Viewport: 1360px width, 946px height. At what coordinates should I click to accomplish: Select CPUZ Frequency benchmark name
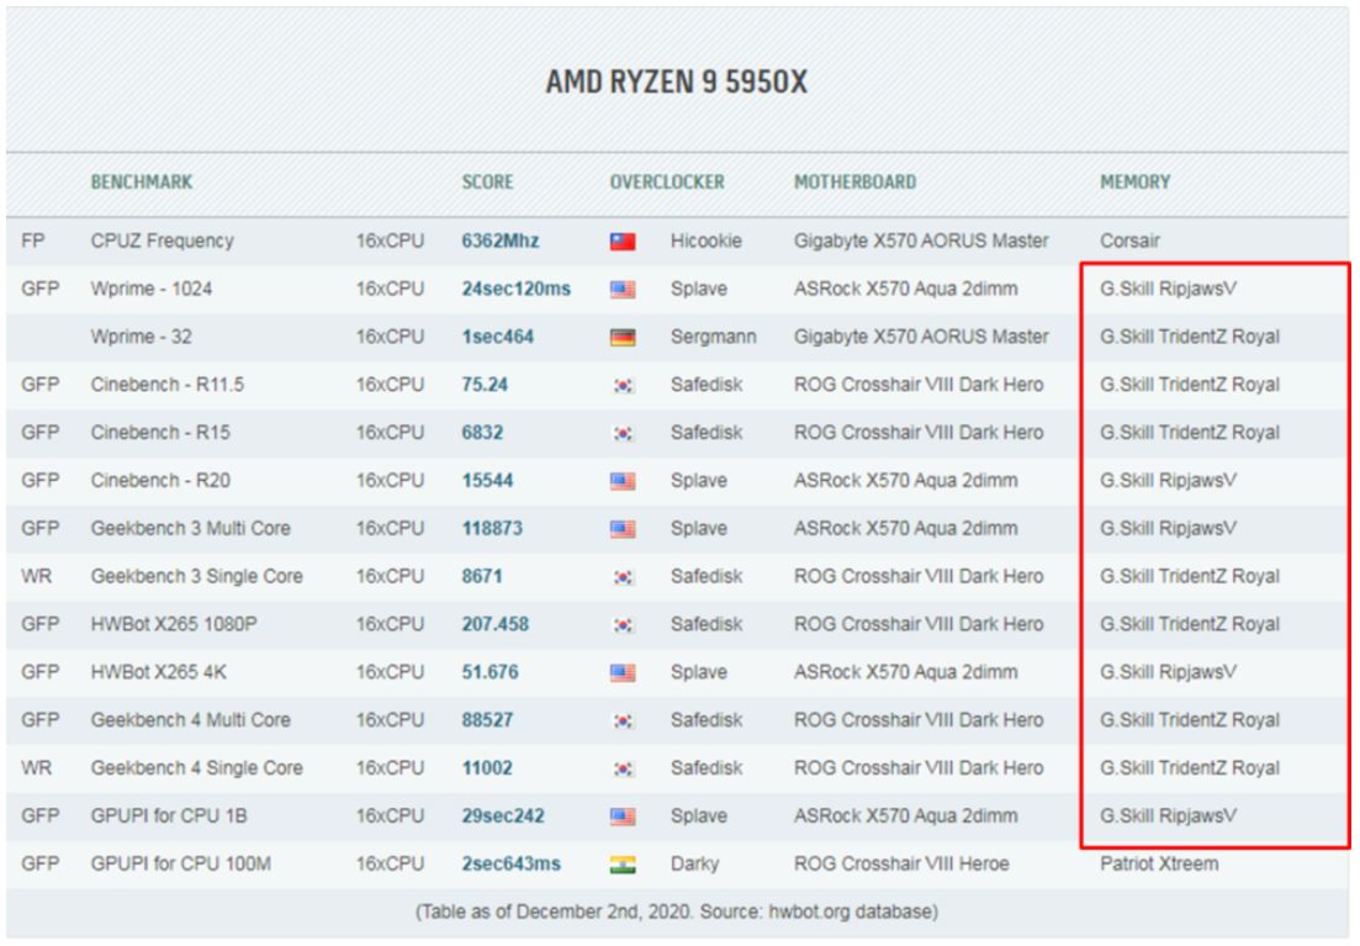click(x=162, y=241)
